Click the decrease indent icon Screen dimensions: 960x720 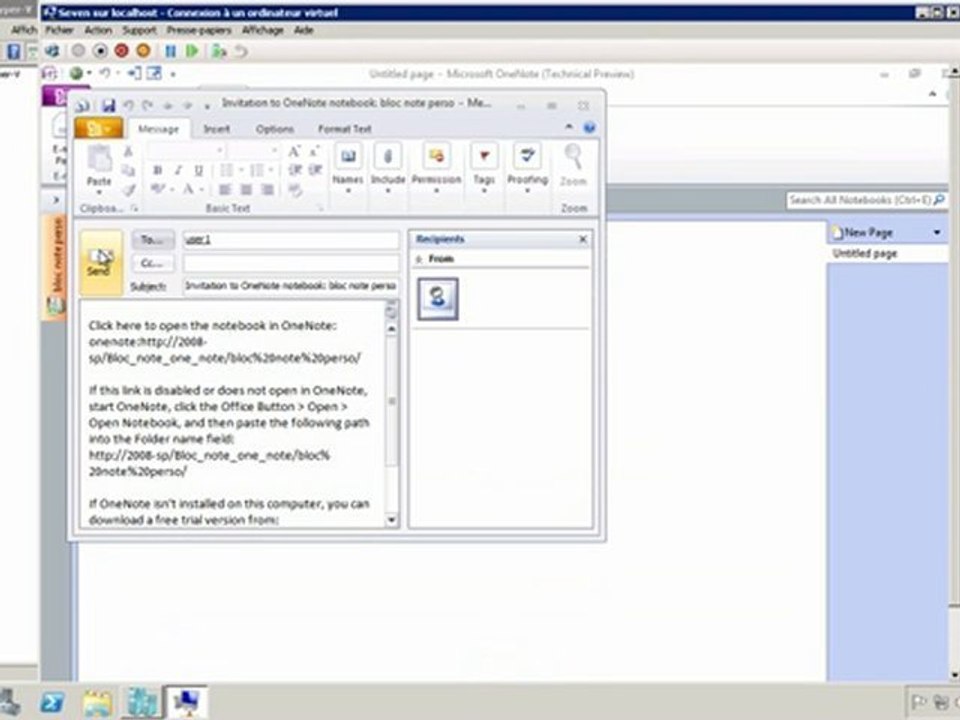(x=294, y=170)
